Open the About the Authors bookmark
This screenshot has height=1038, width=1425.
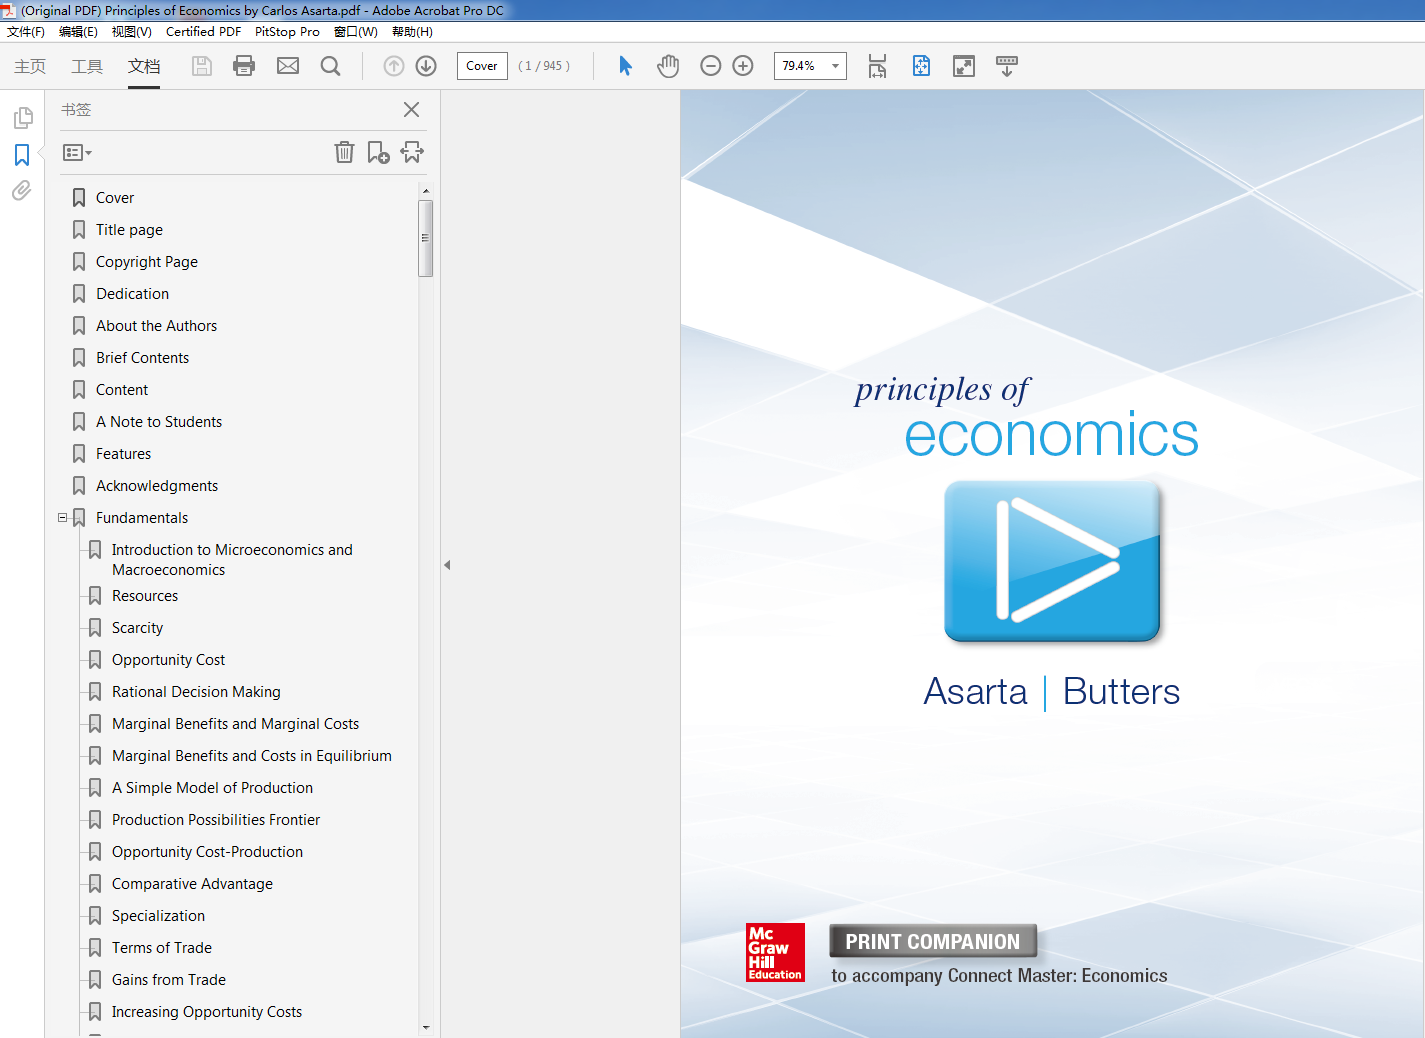[x=157, y=326]
